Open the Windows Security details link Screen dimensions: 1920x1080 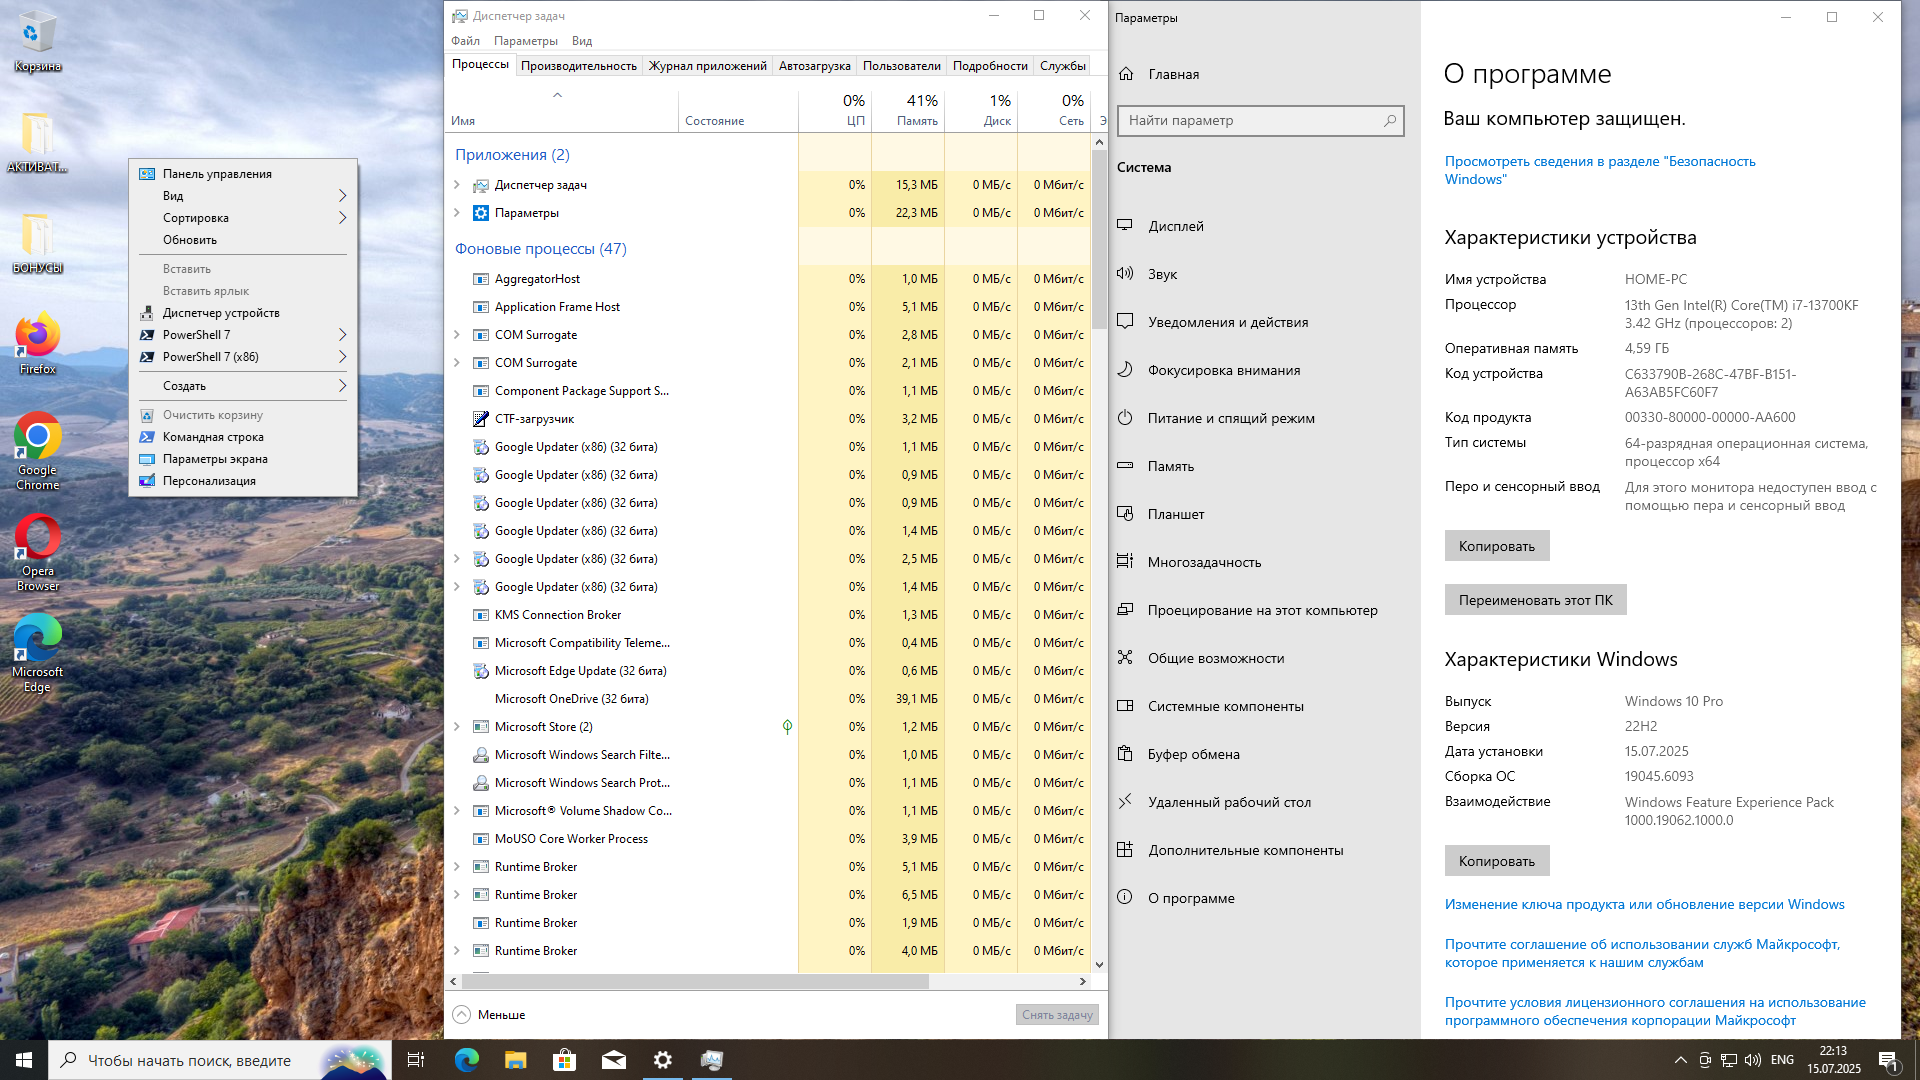tap(1600, 170)
